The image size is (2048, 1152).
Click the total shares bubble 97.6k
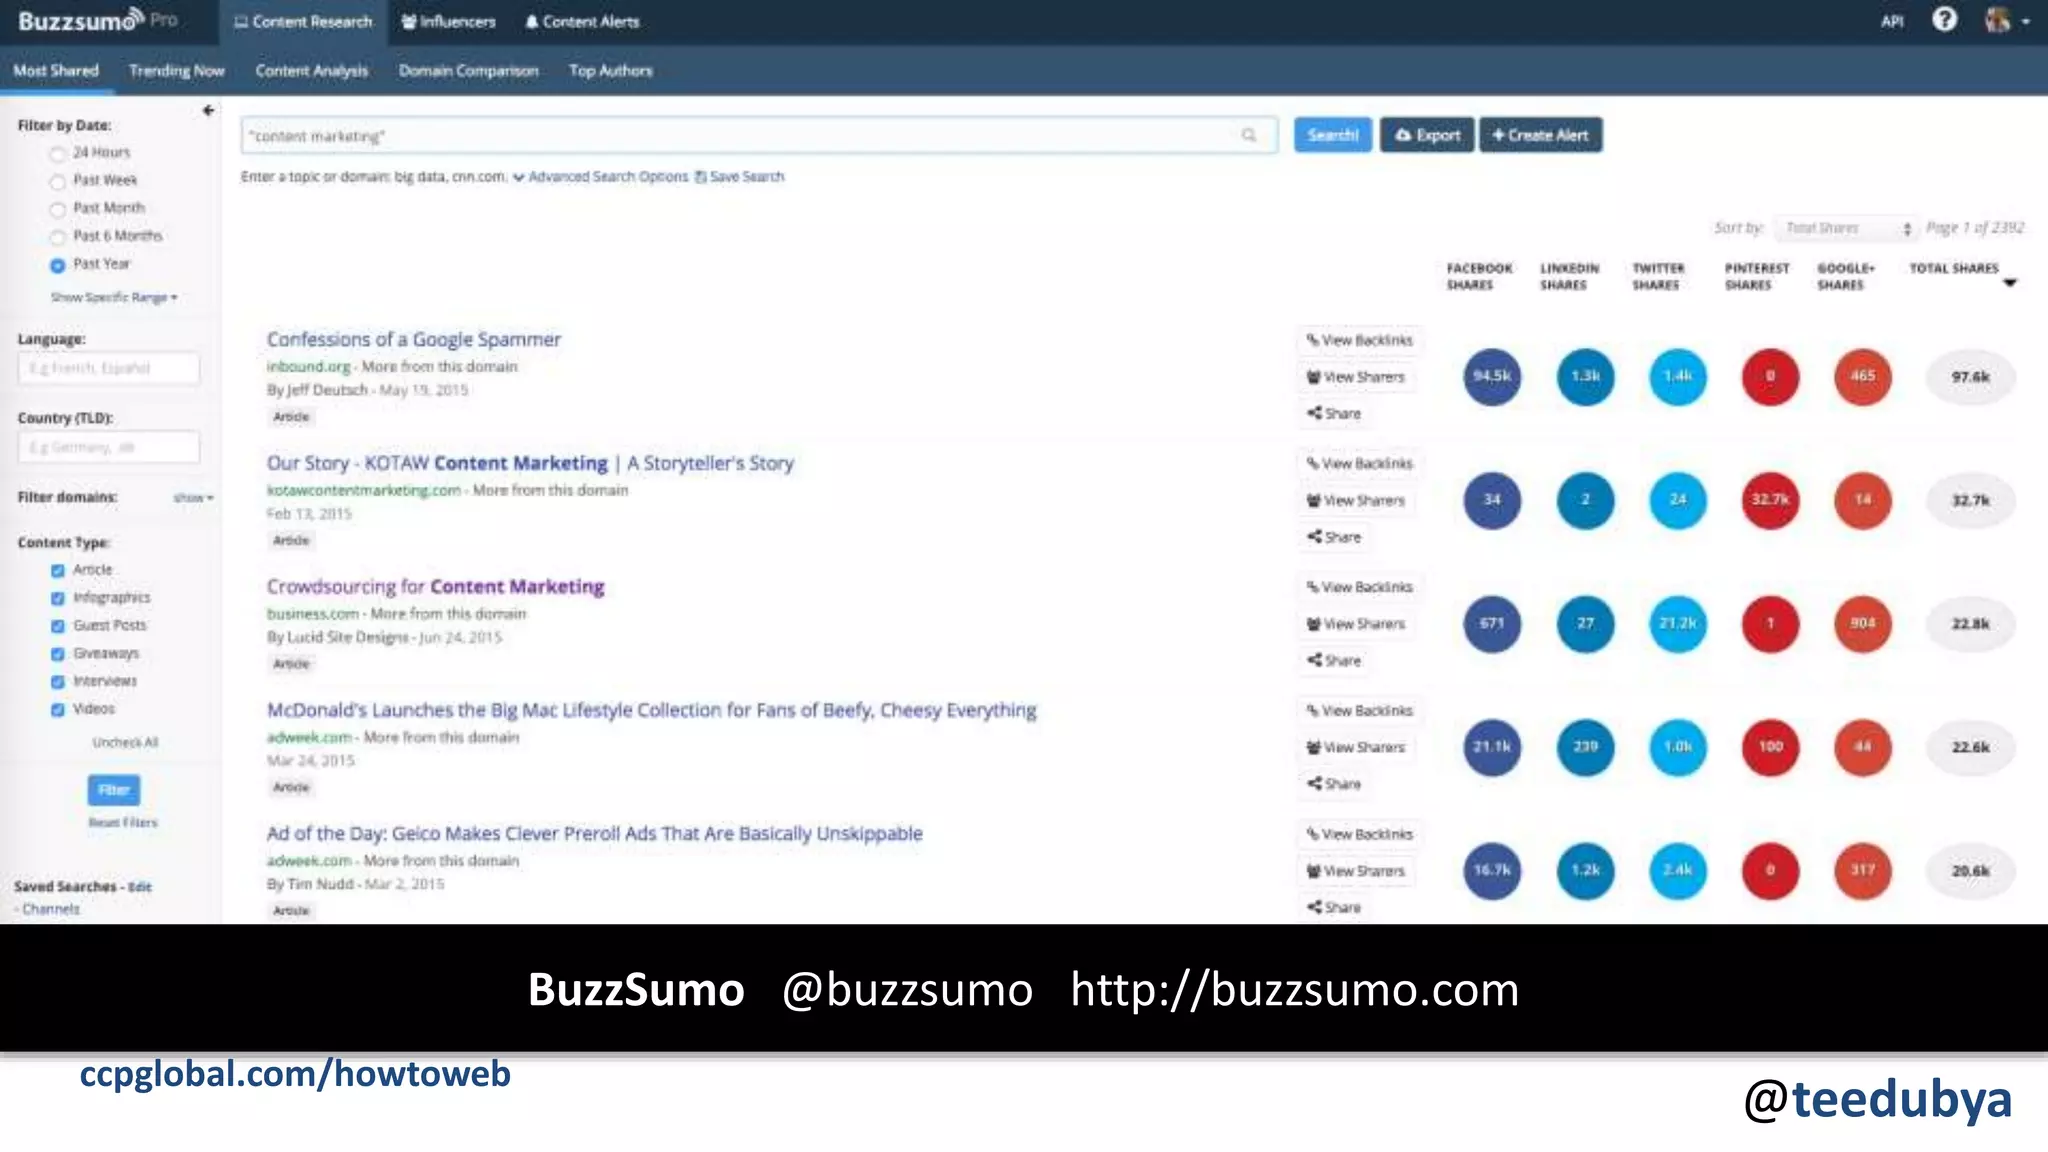[1970, 376]
